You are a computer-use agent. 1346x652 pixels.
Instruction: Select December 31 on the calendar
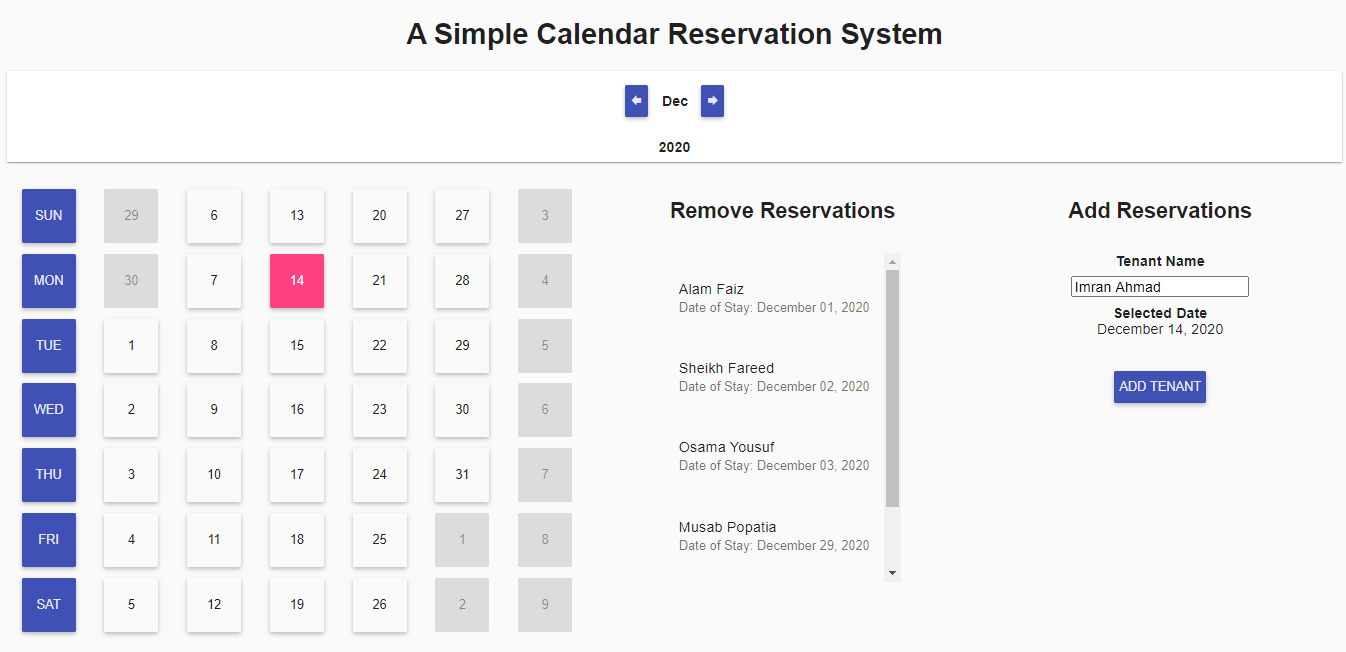pos(461,474)
